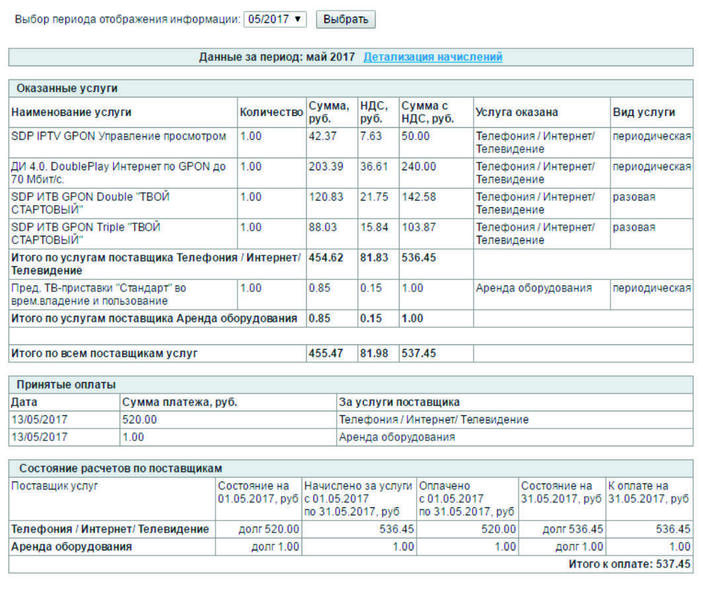This screenshot has height=600, width=703.
Task: Click the Итого к оплате: 537.45 total
Action: pyautogui.click(x=629, y=564)
